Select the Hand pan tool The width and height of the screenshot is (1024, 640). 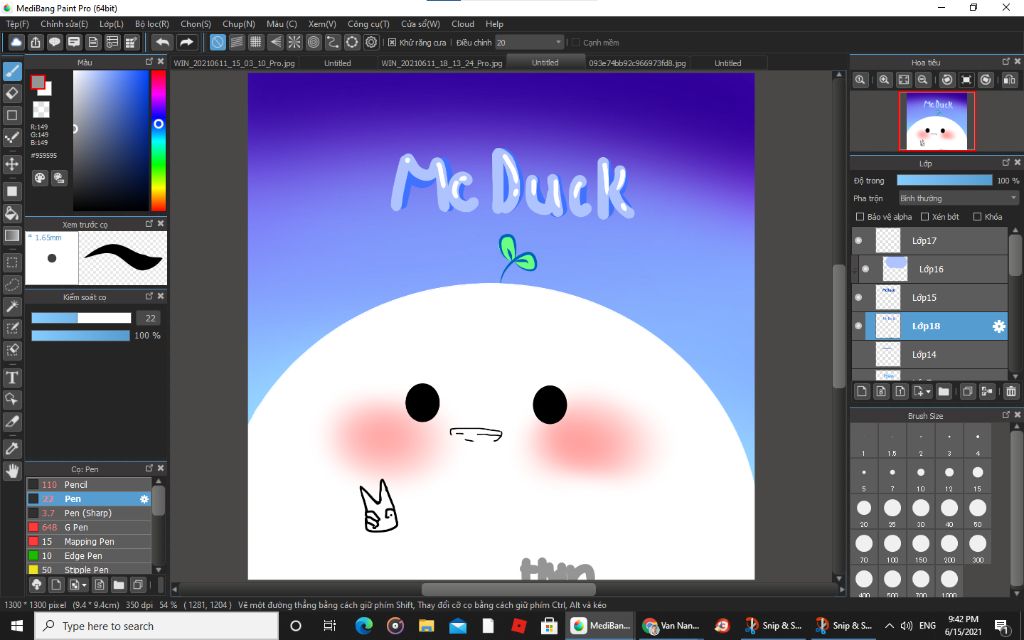click(12, 470)
